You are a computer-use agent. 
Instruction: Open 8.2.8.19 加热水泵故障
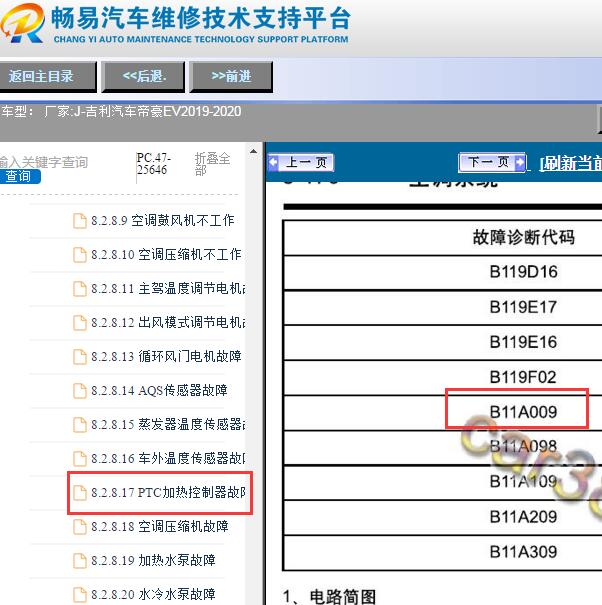153,560
